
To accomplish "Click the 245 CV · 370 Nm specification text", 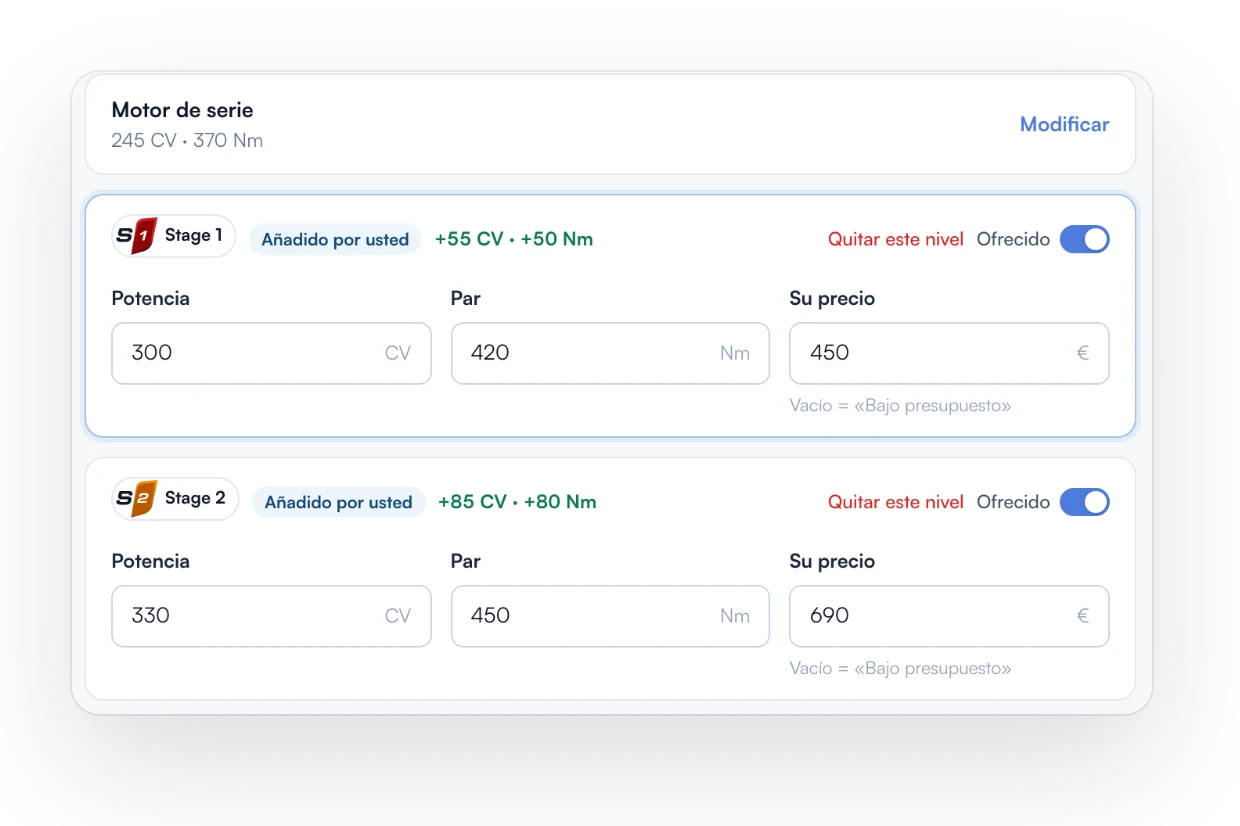I will coord(187,141).
